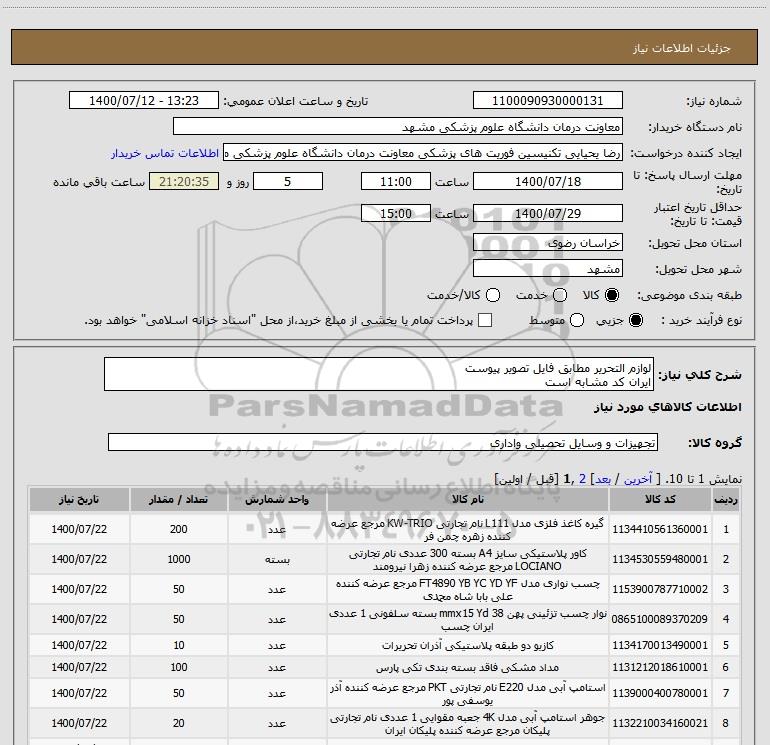
Task: Click quantity 100 in row 6
Action: [x=179, y=667]
